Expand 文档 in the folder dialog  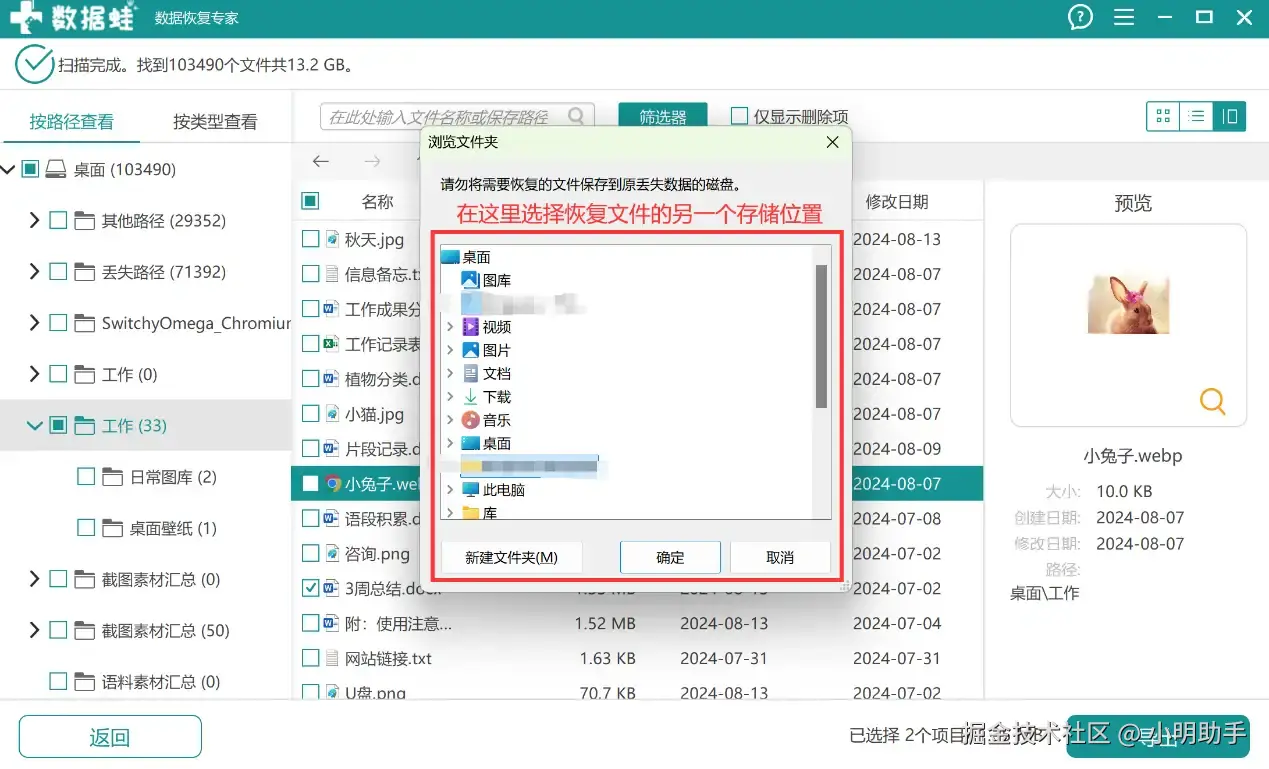(x=450, y=373)
